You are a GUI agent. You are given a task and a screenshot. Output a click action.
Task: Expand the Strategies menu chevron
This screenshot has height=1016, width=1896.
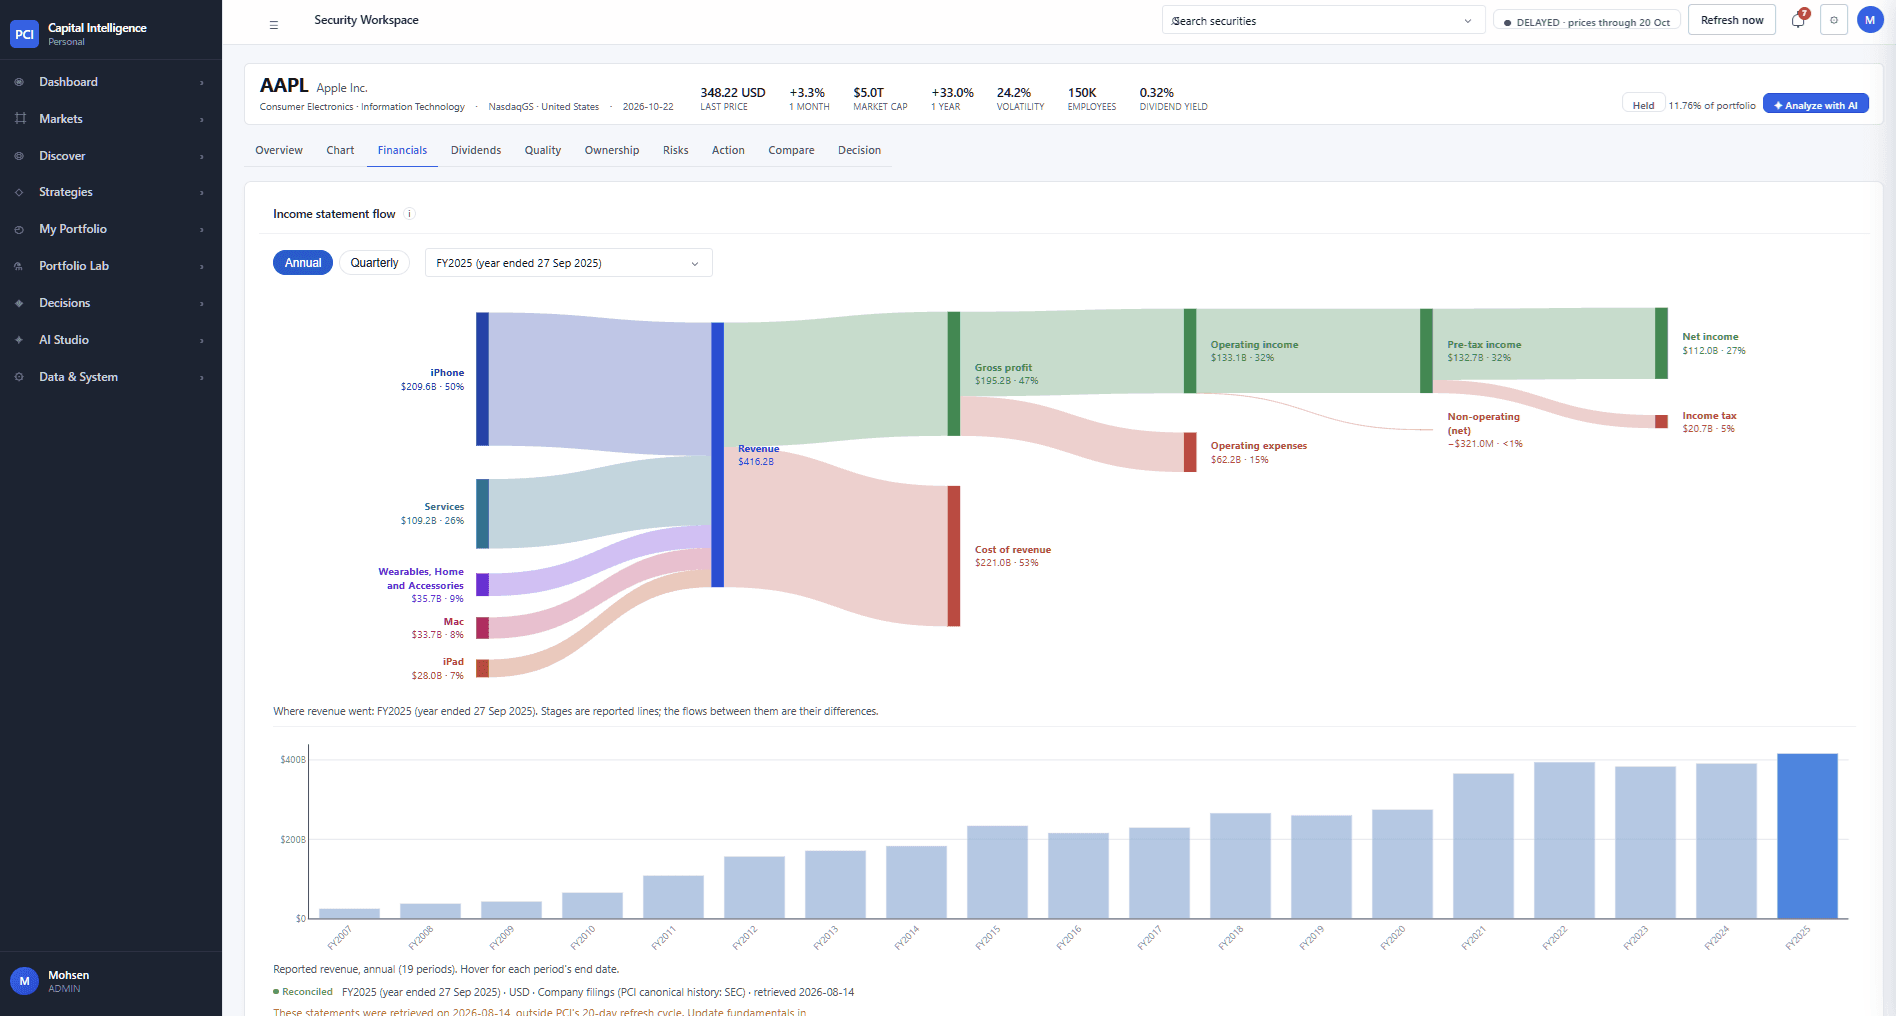coord(202,193)
